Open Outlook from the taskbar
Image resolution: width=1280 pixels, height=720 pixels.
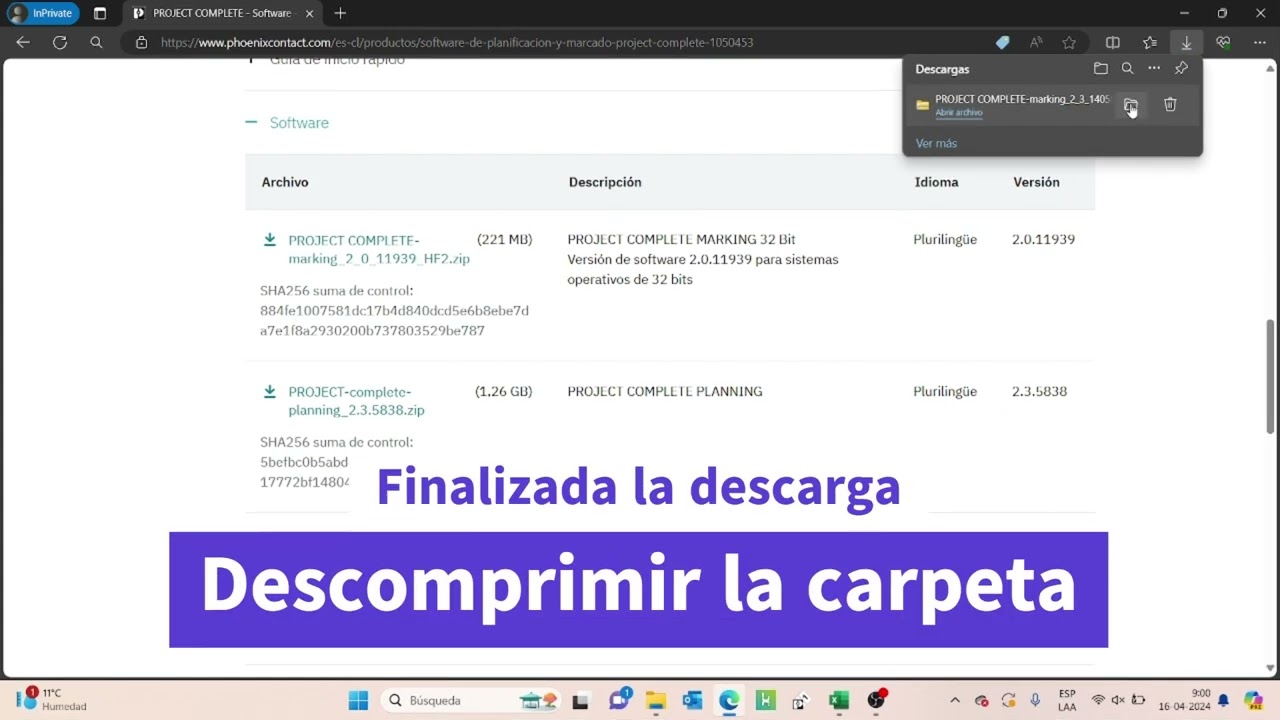click(x=692, y=700)
